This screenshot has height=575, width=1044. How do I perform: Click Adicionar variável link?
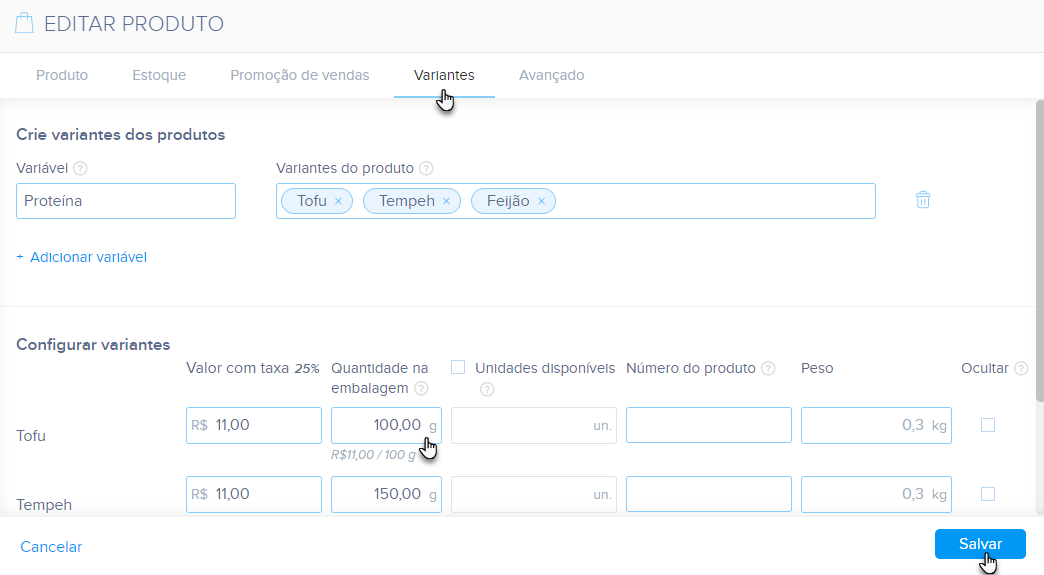click(x=81, y=257)
